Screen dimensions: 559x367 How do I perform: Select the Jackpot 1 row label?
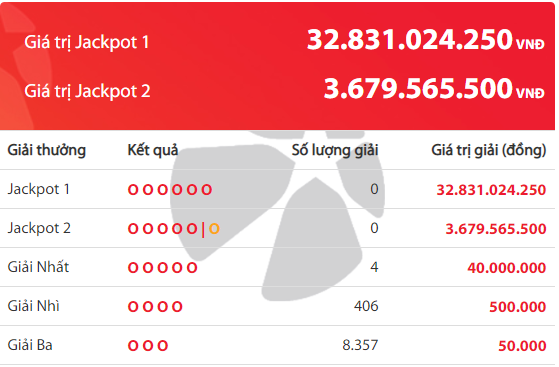39,189
